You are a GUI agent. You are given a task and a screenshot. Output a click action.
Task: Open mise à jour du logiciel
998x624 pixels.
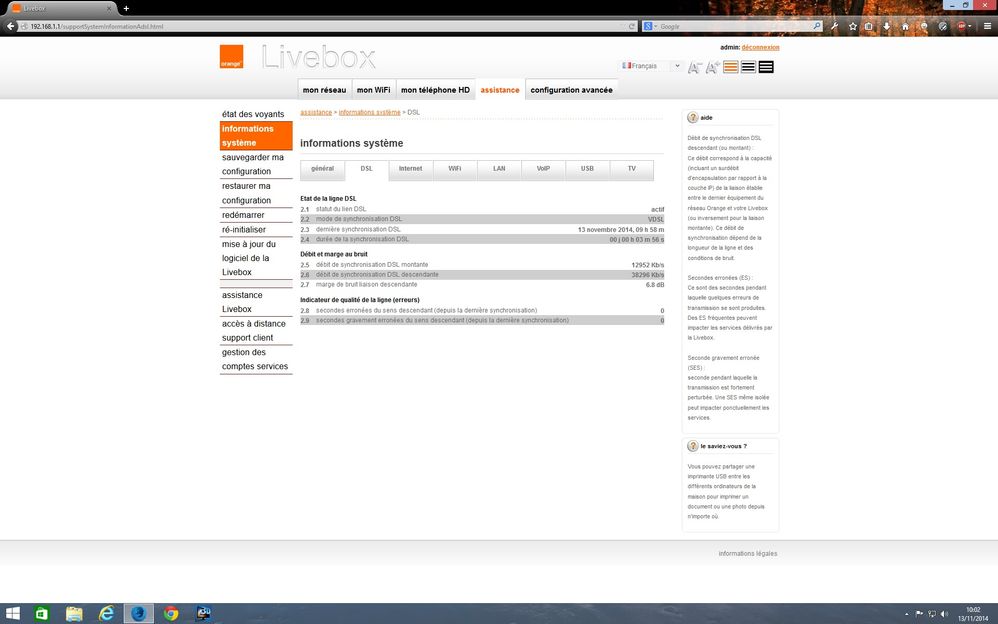point(256,258)
